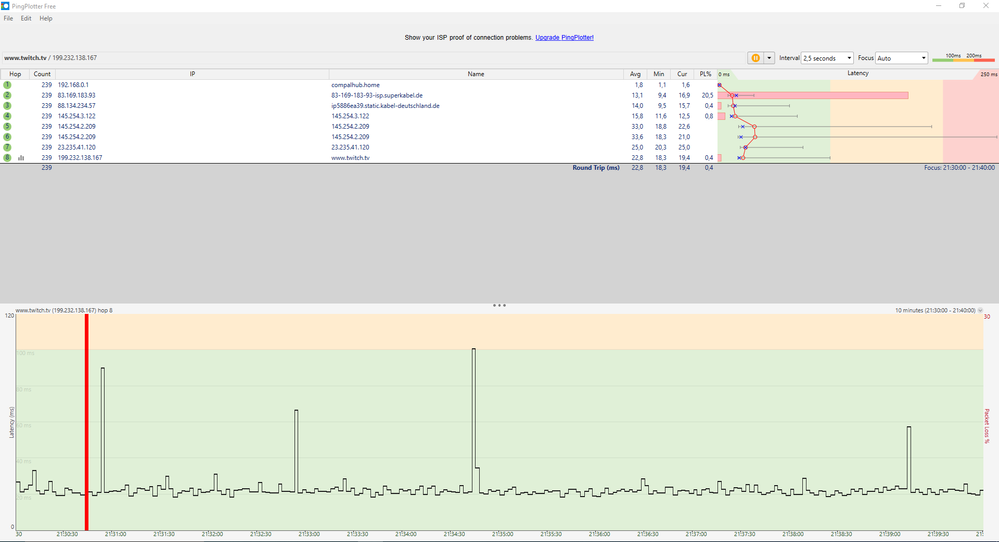Click the three-dot splitter handle above the timeline
The height and width of the screenshot is (542, 999).
(499, 305)
